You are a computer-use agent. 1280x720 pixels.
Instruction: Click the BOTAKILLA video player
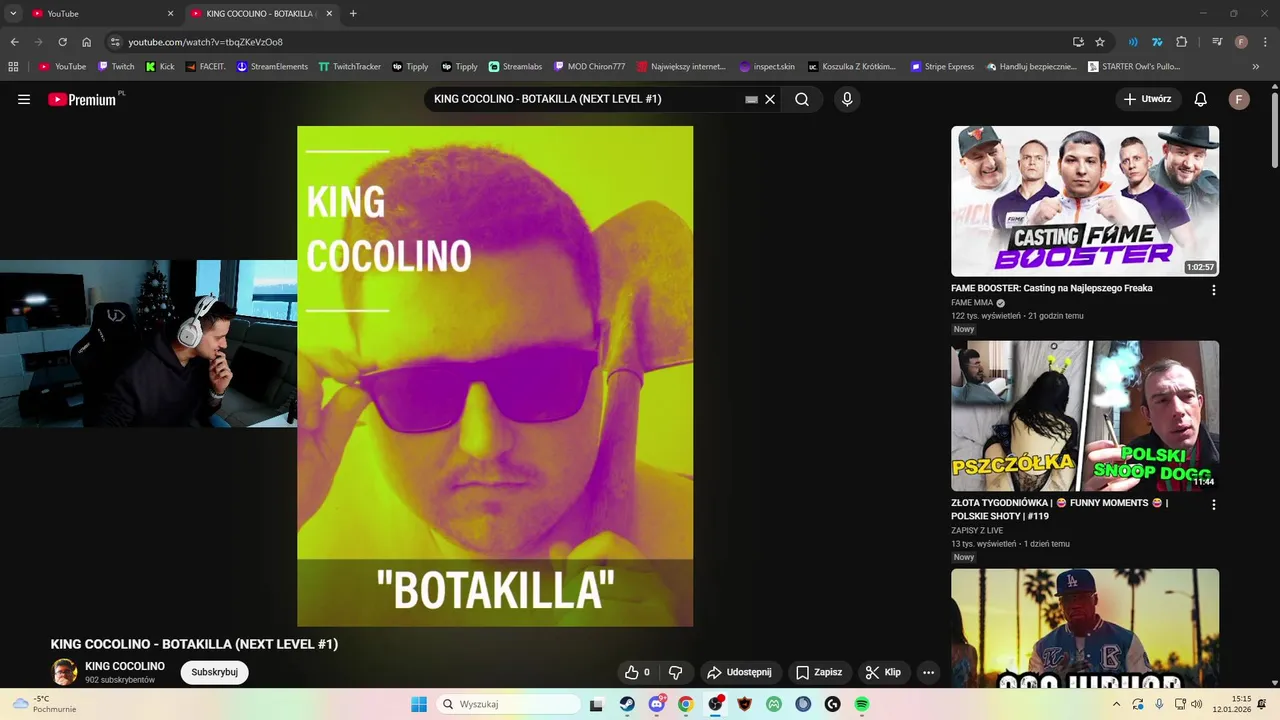[495, 376]
